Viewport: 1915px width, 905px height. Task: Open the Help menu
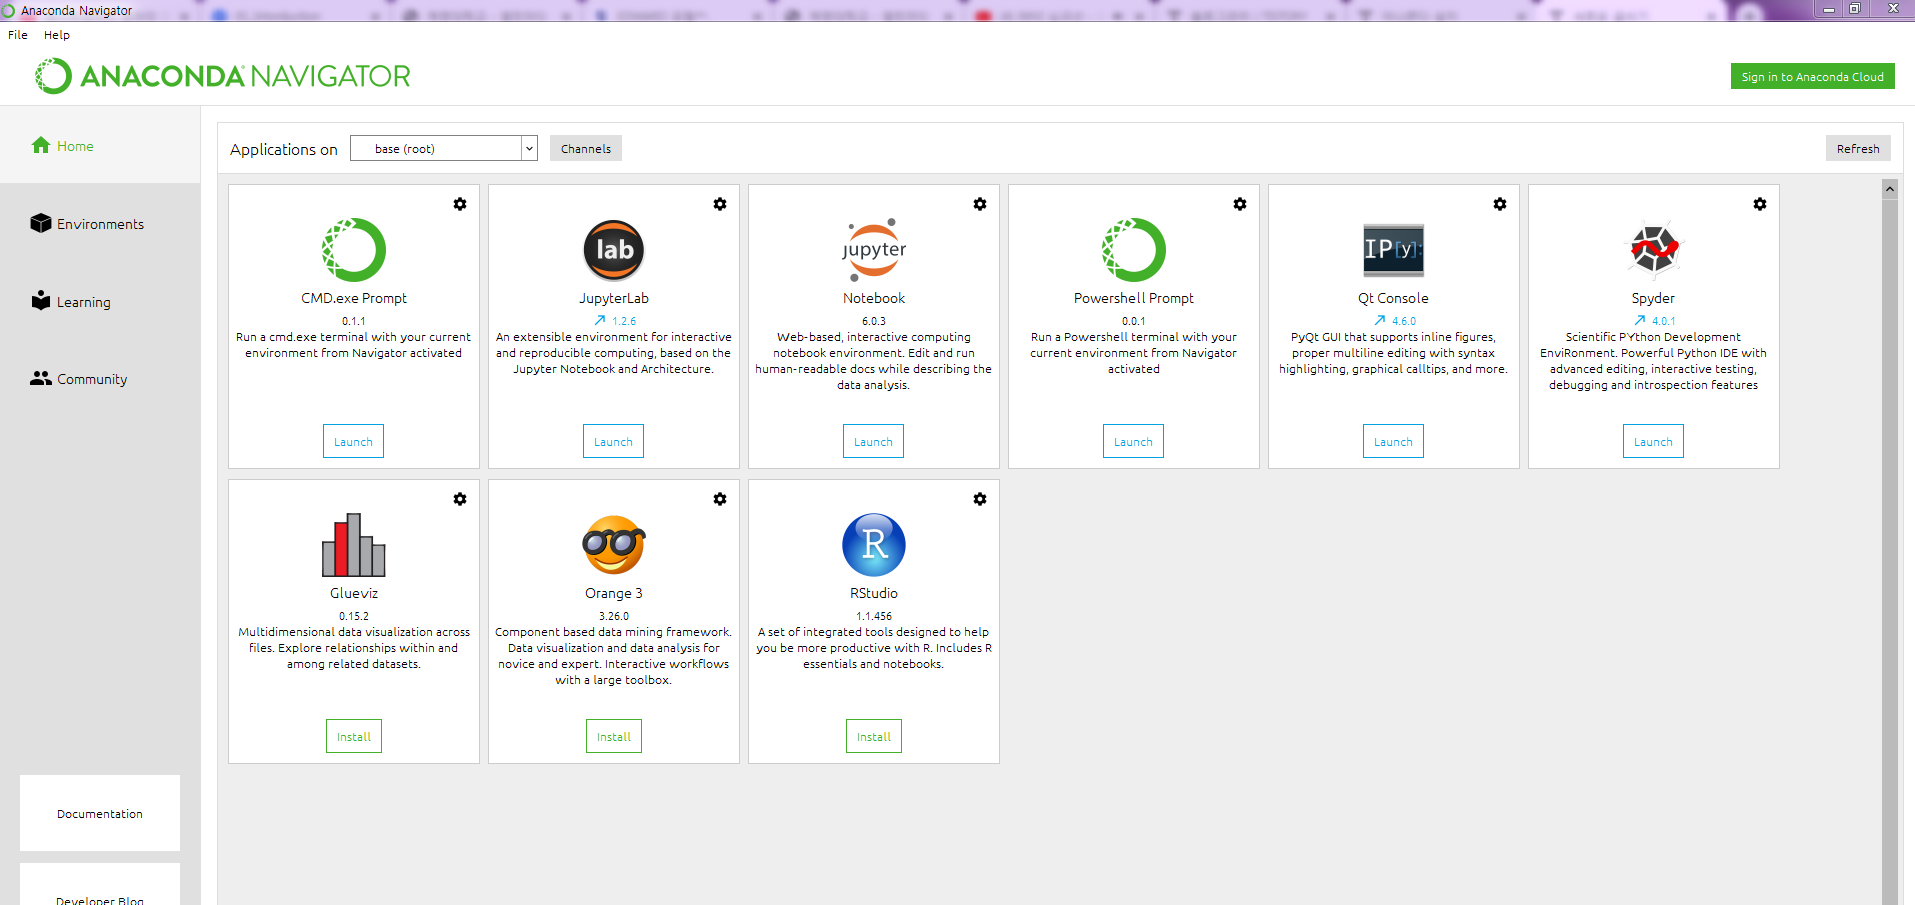57,35
